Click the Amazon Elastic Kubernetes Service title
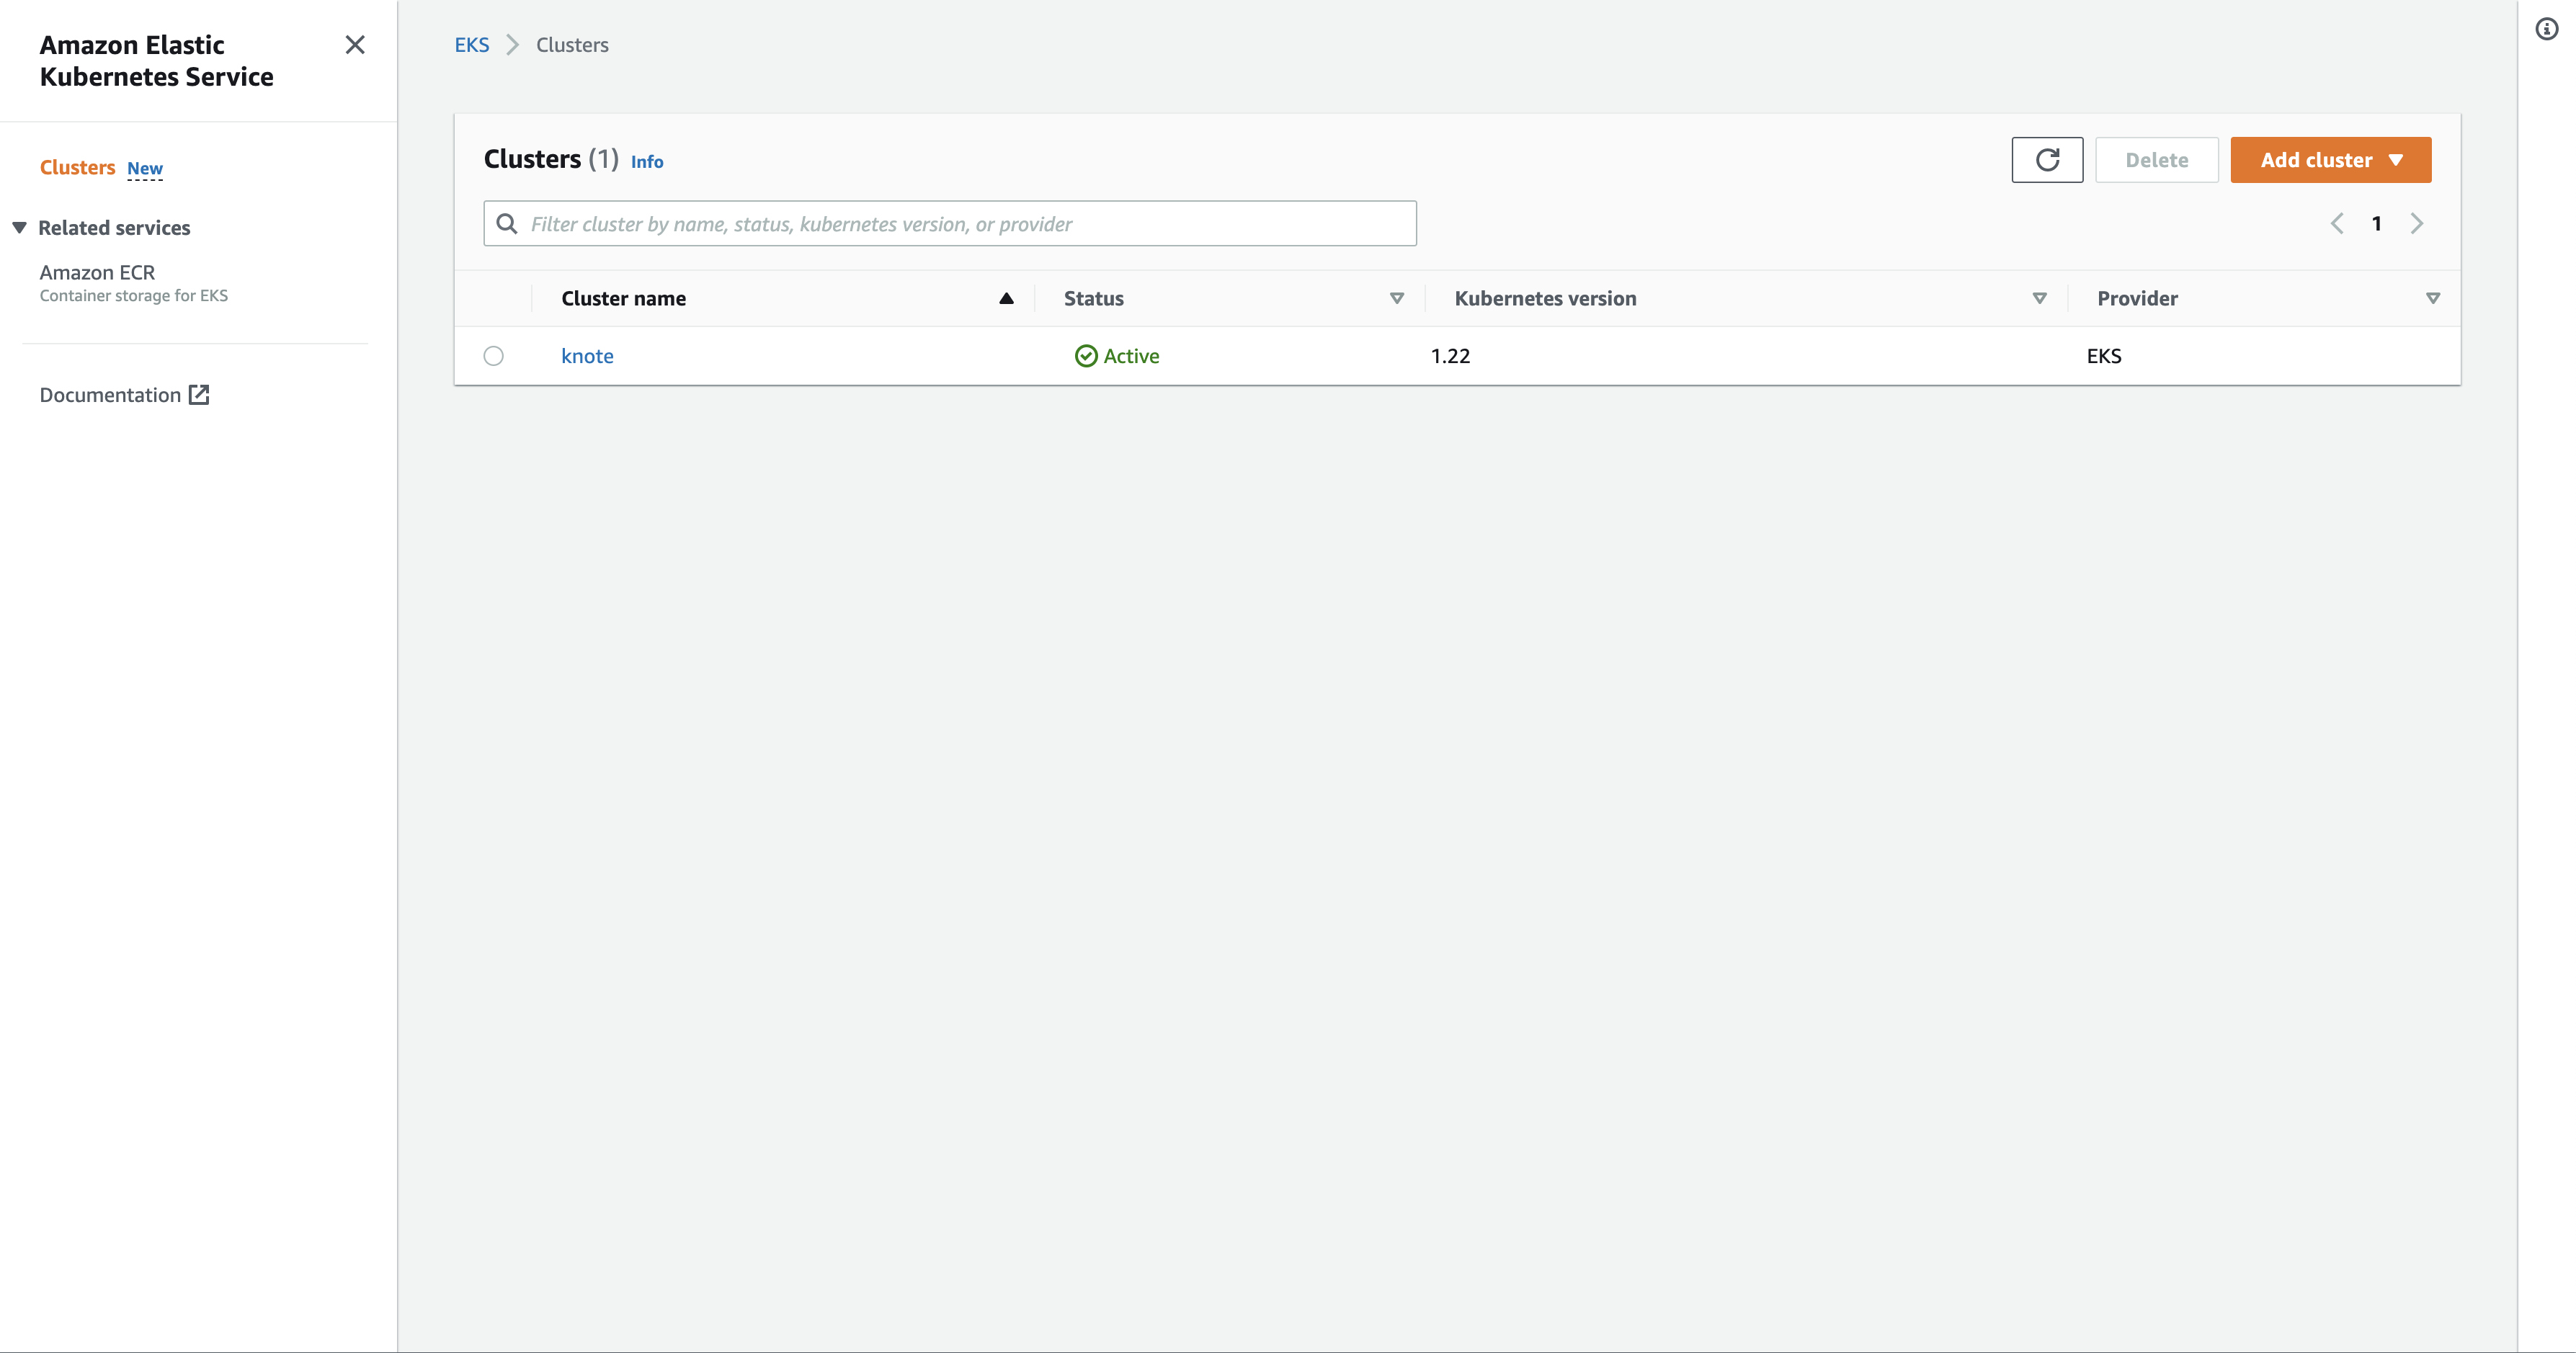The image size is (2576, 1353). coord(157,61)
